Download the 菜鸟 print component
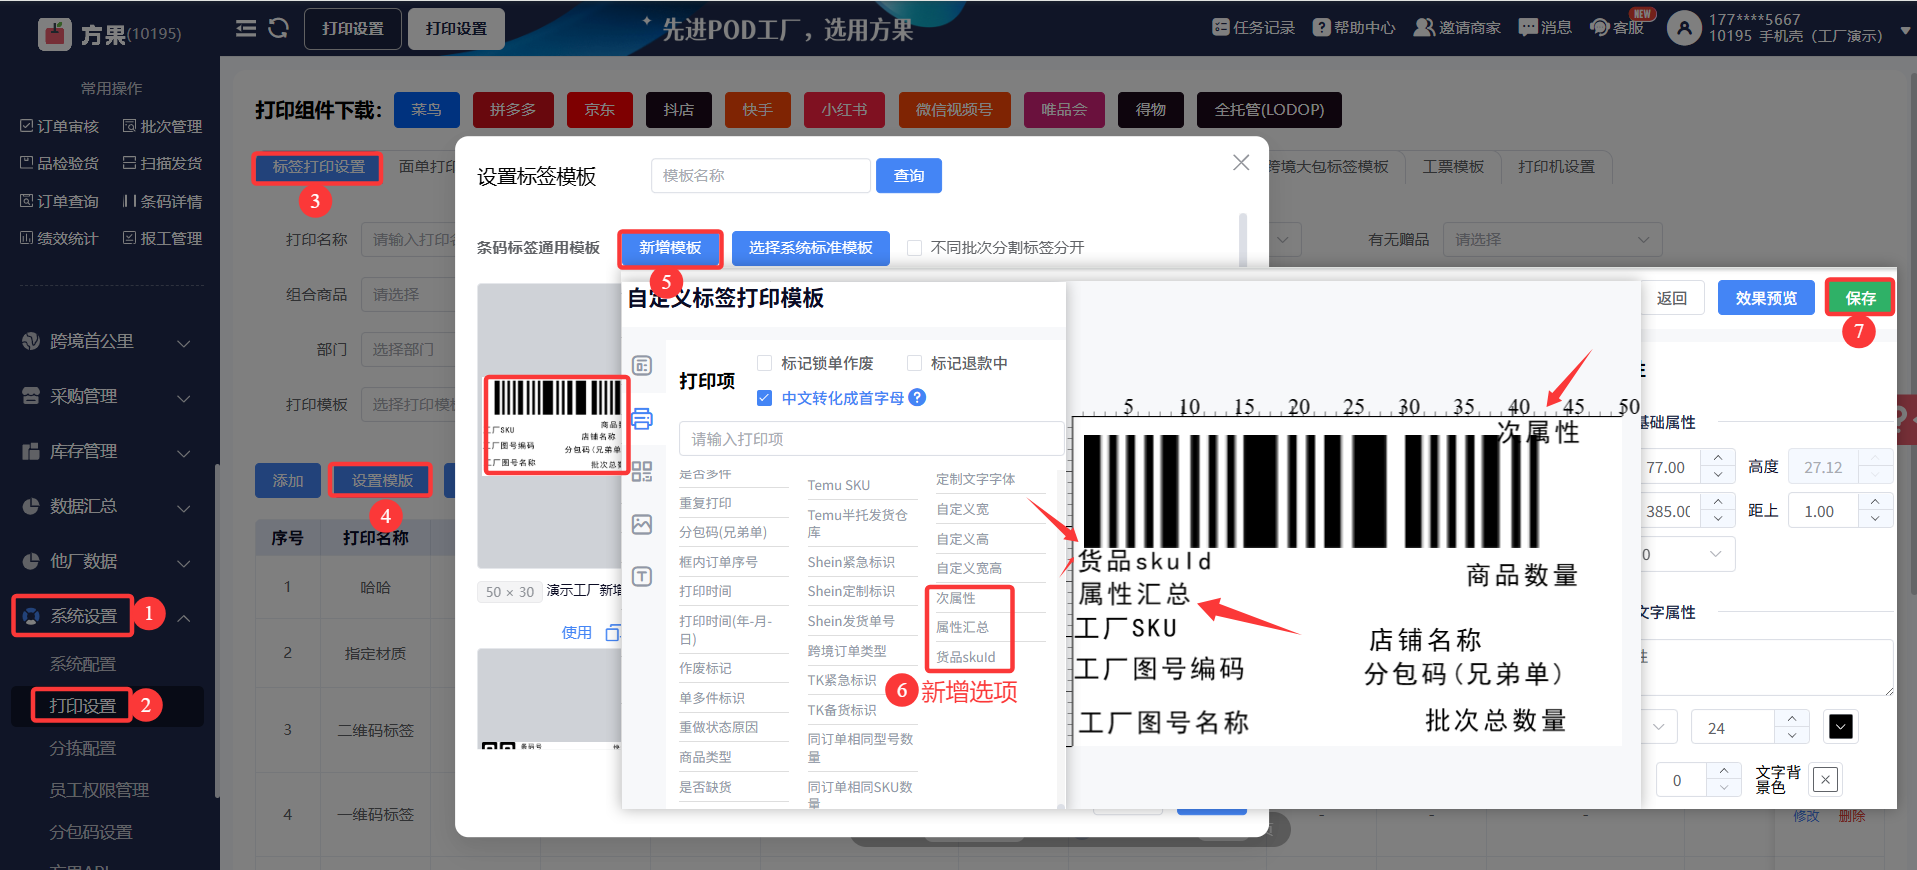The width and height of the screenshot is (1917, 870). point(426,110)
